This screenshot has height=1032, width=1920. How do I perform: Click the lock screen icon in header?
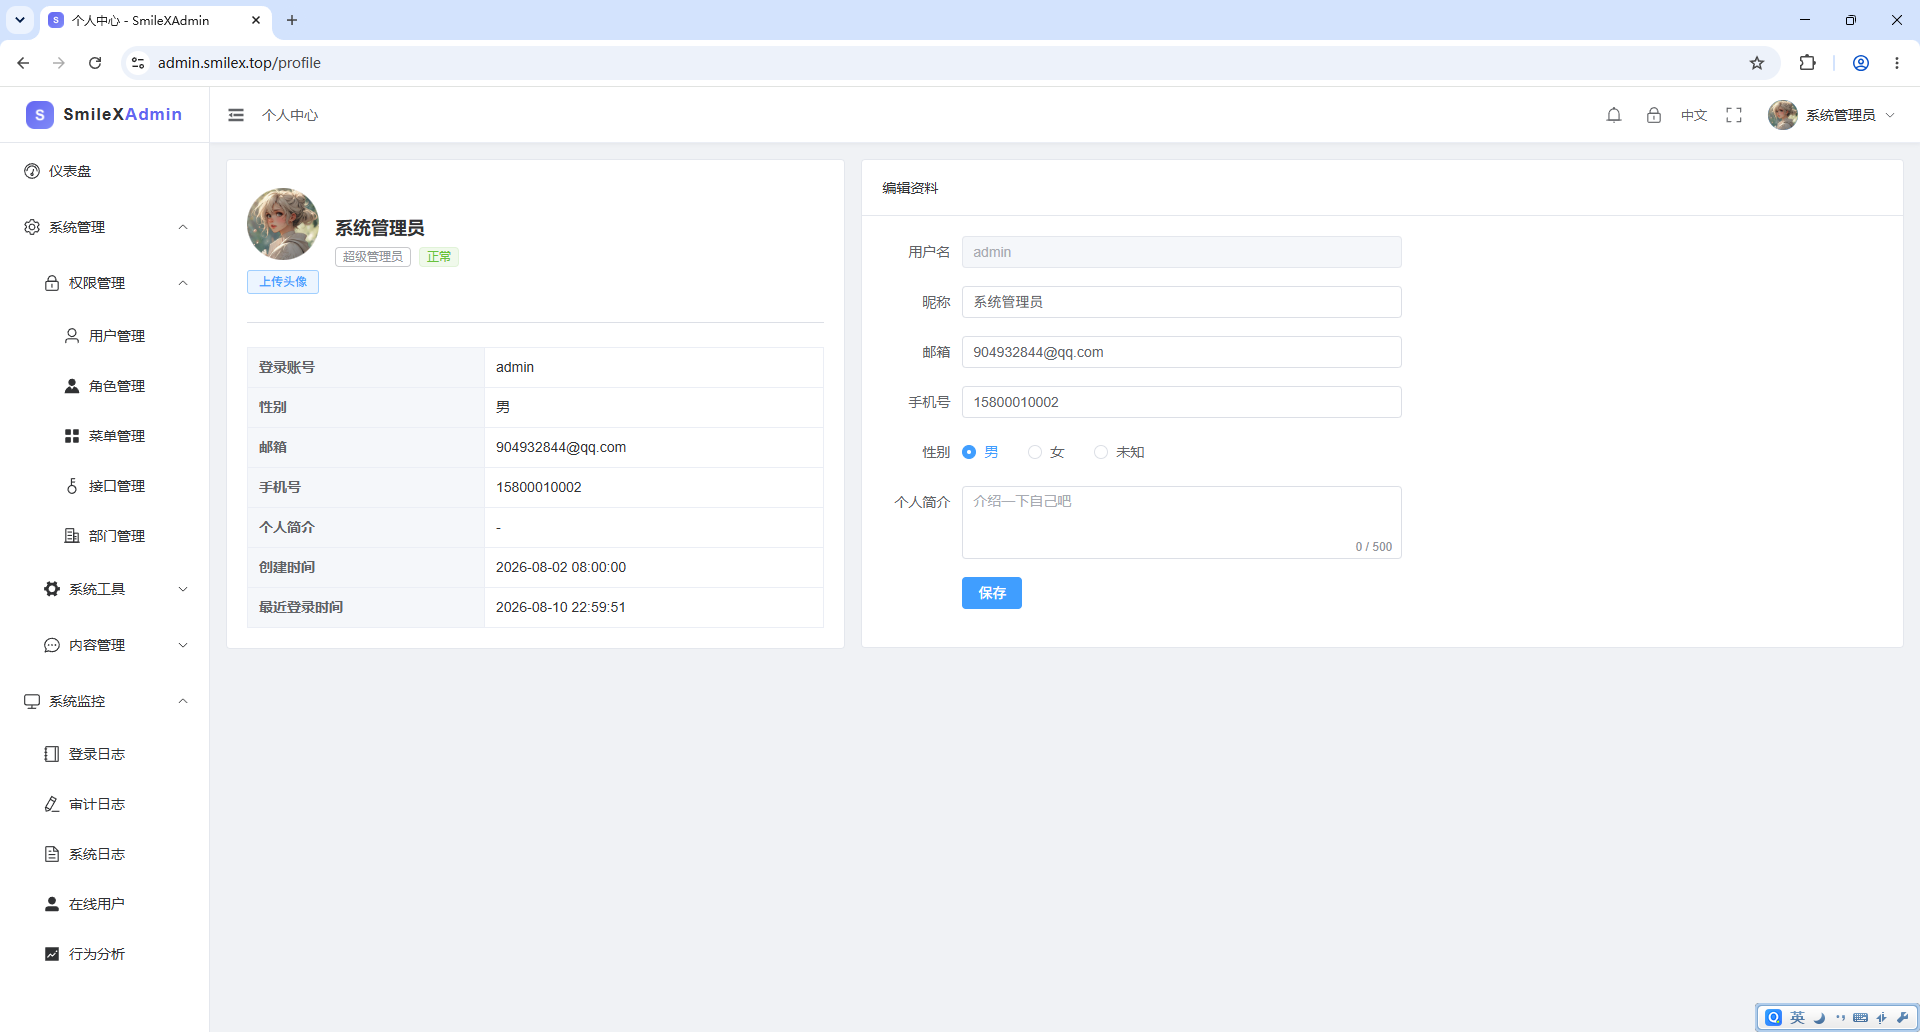tap(1654, 115)
